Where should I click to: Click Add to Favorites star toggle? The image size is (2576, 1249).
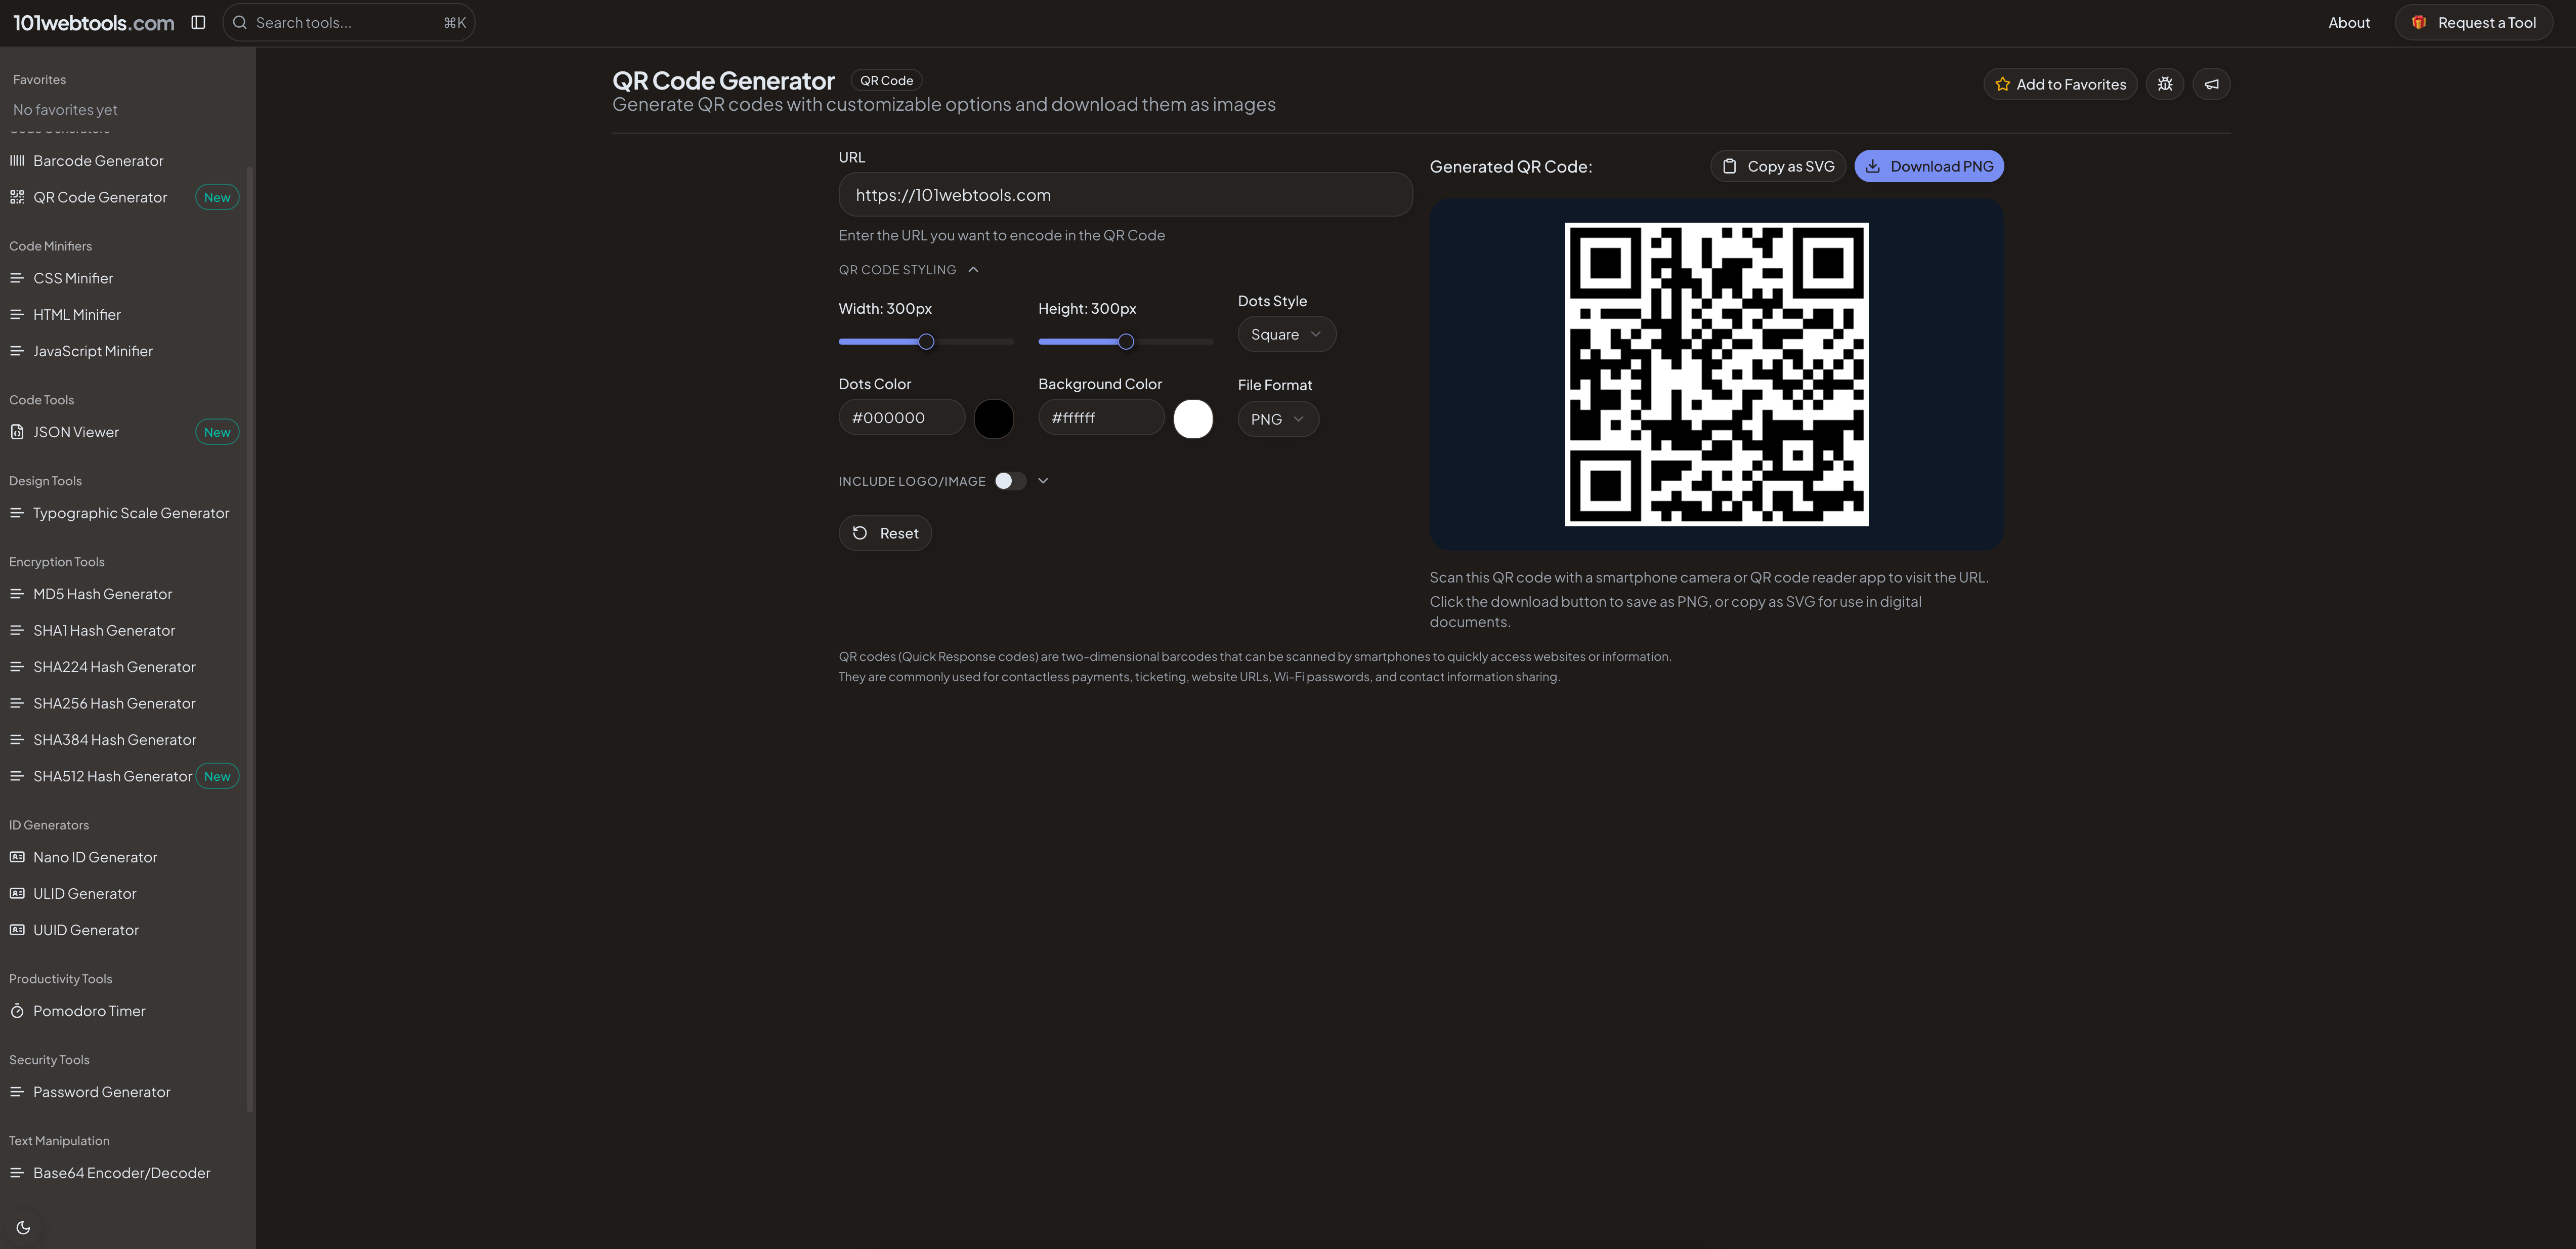click(x=2060, y=84)
